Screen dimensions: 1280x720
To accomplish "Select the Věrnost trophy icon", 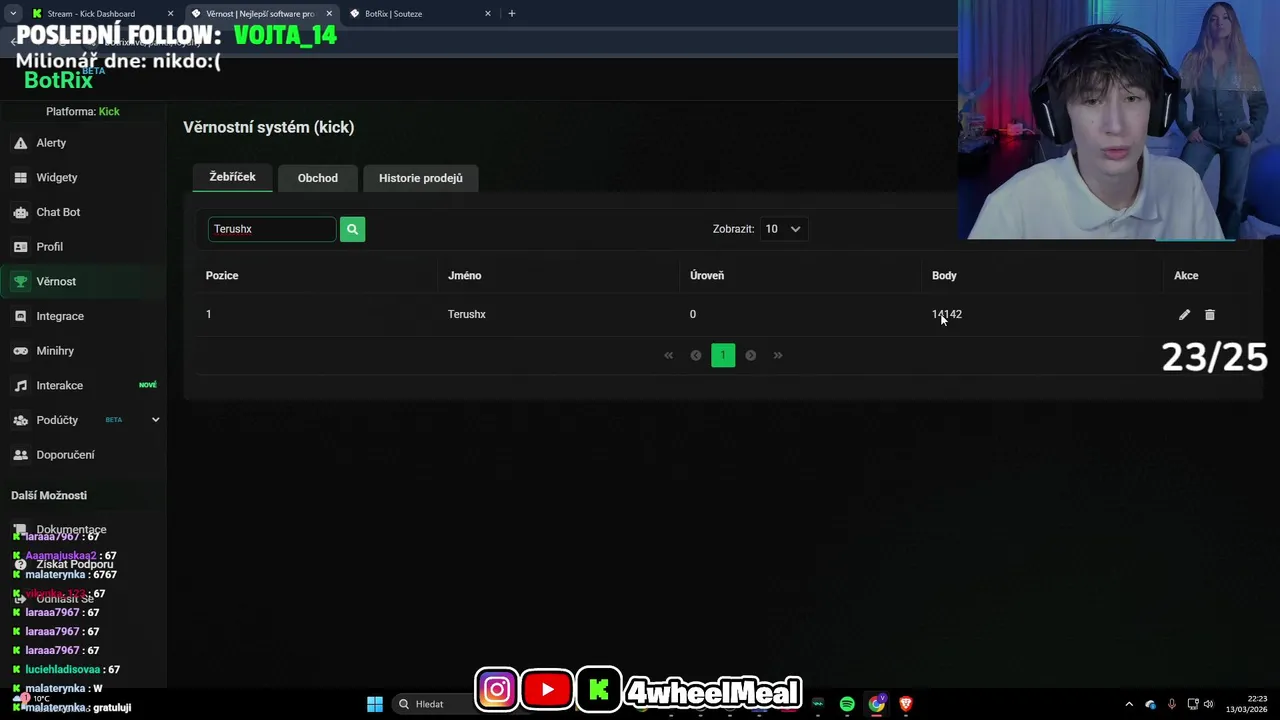I will 20,282.
